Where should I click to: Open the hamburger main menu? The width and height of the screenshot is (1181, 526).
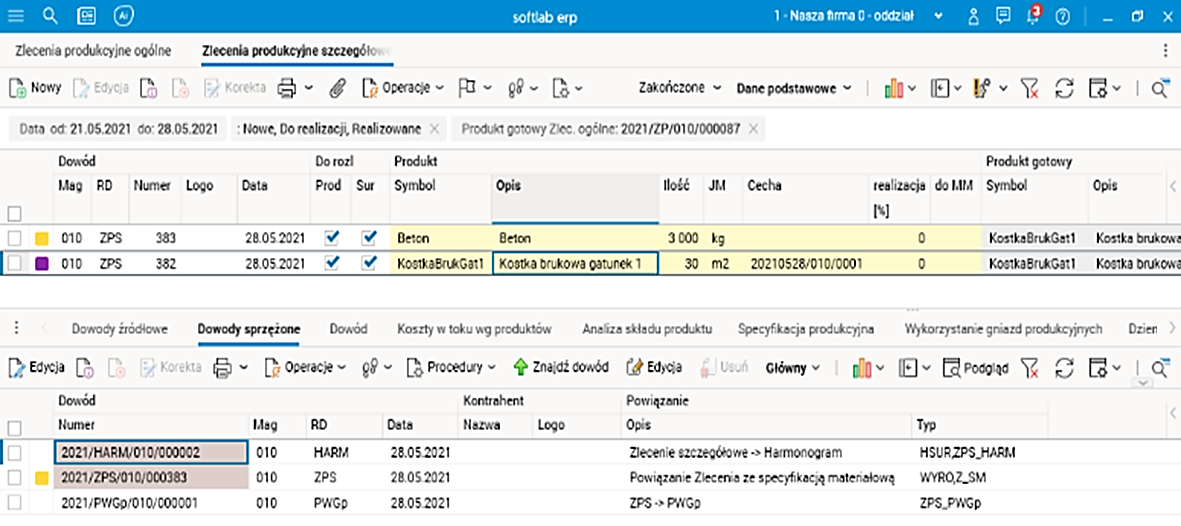pos(17,16)
